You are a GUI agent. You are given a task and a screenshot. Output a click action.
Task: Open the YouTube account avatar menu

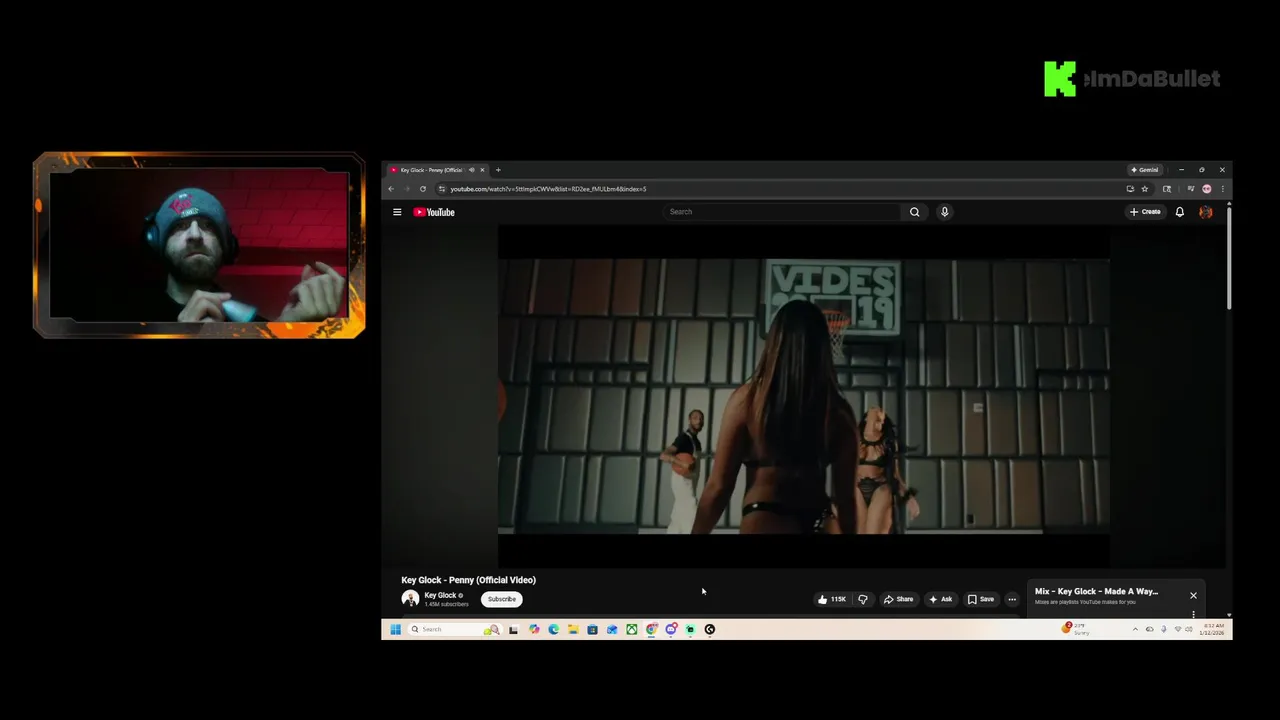click(x=1205, y=212)
